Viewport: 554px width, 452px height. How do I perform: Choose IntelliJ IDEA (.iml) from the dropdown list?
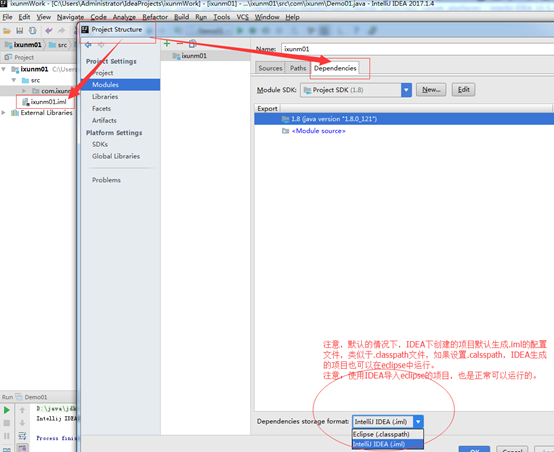[388, 444]
